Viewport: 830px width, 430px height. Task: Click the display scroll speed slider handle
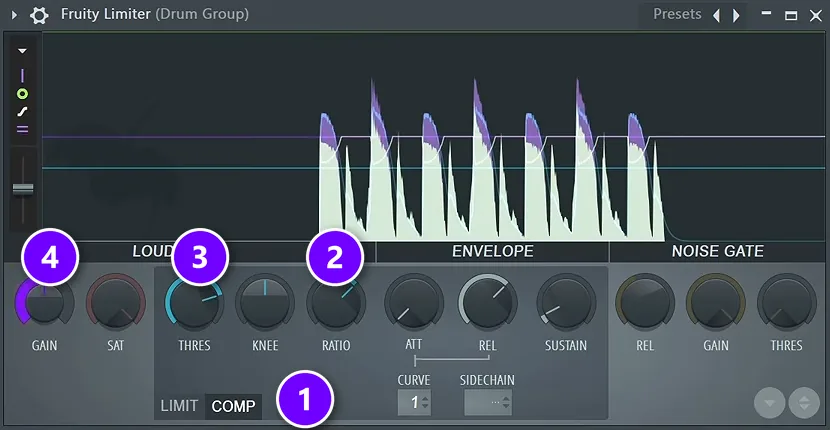click(x=23, y=189)
